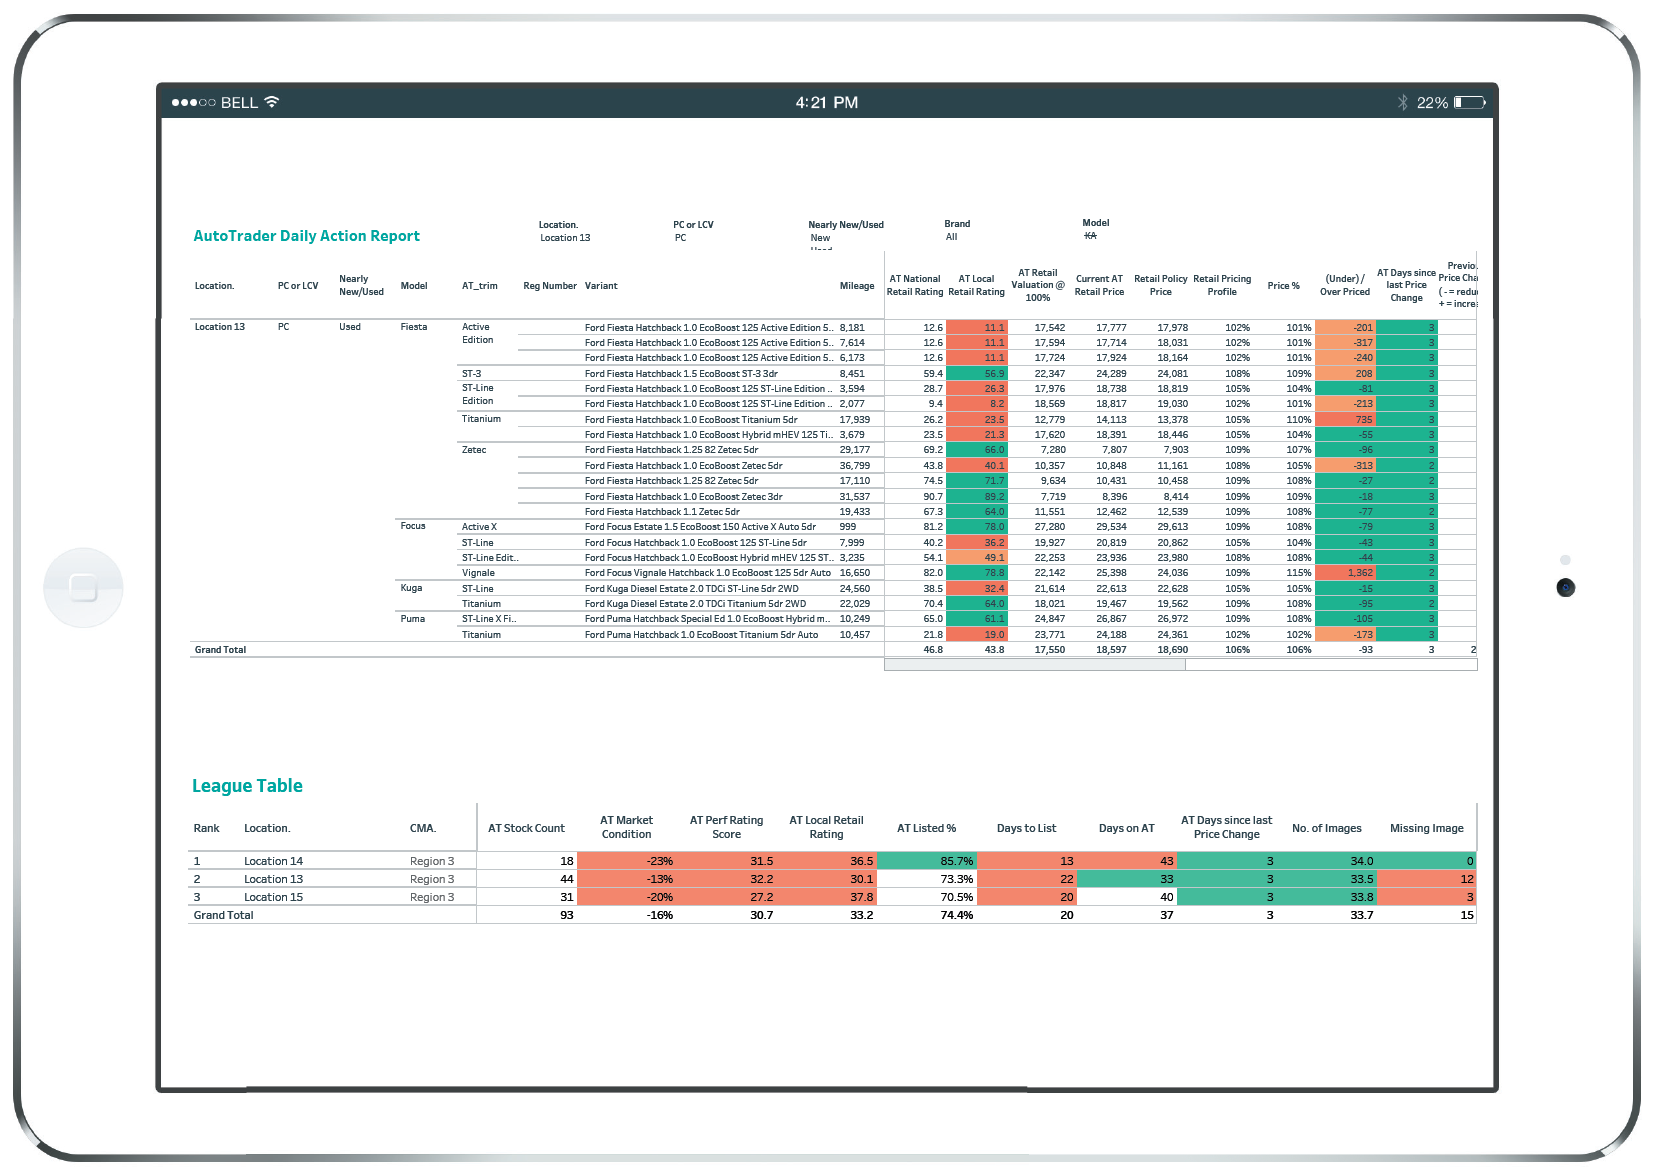Tap the cellular signal dots indicator
Screen dimensions: 1656x1174
[193, 102]
